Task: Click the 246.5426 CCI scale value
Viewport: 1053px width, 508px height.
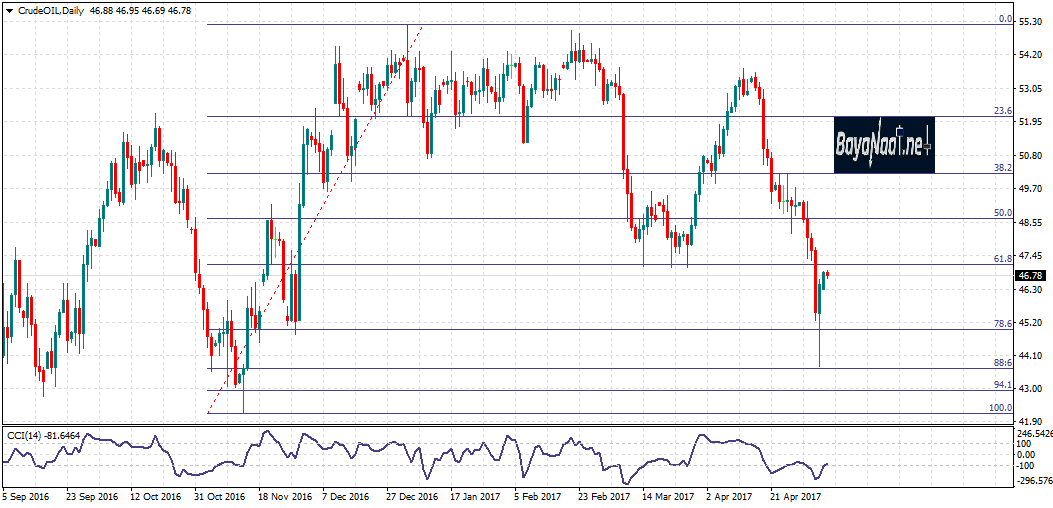Action: 1034,434
